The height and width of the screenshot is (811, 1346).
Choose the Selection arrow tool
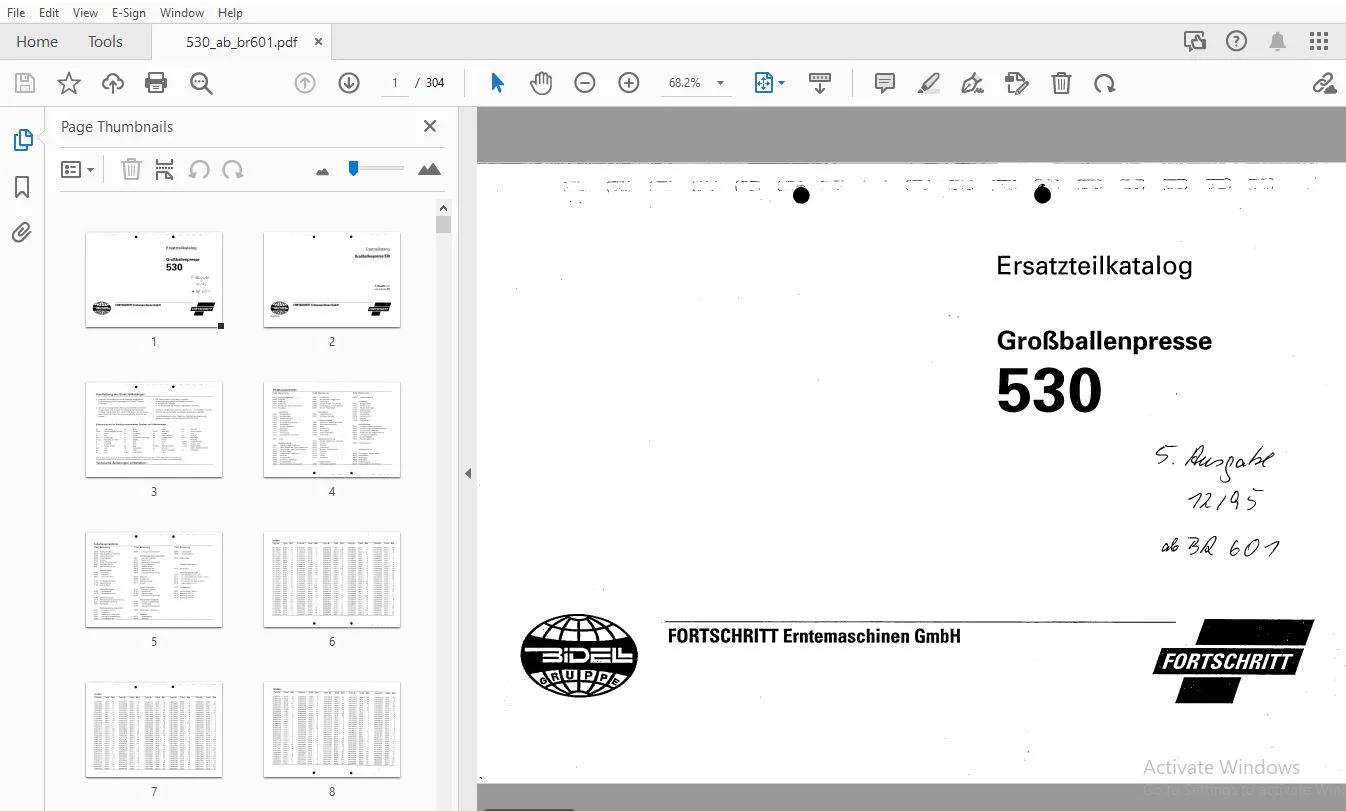pyautogui.click(x=497, y=83)
